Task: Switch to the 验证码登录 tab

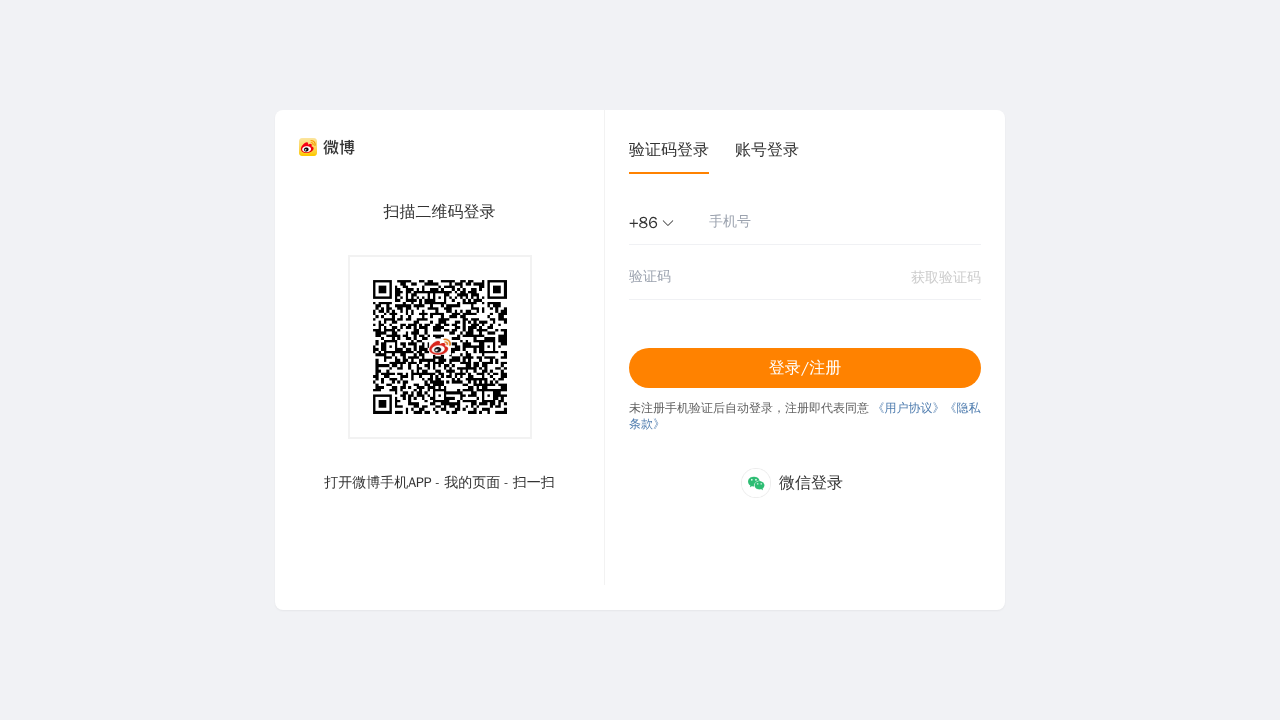Action: point(668,150)
